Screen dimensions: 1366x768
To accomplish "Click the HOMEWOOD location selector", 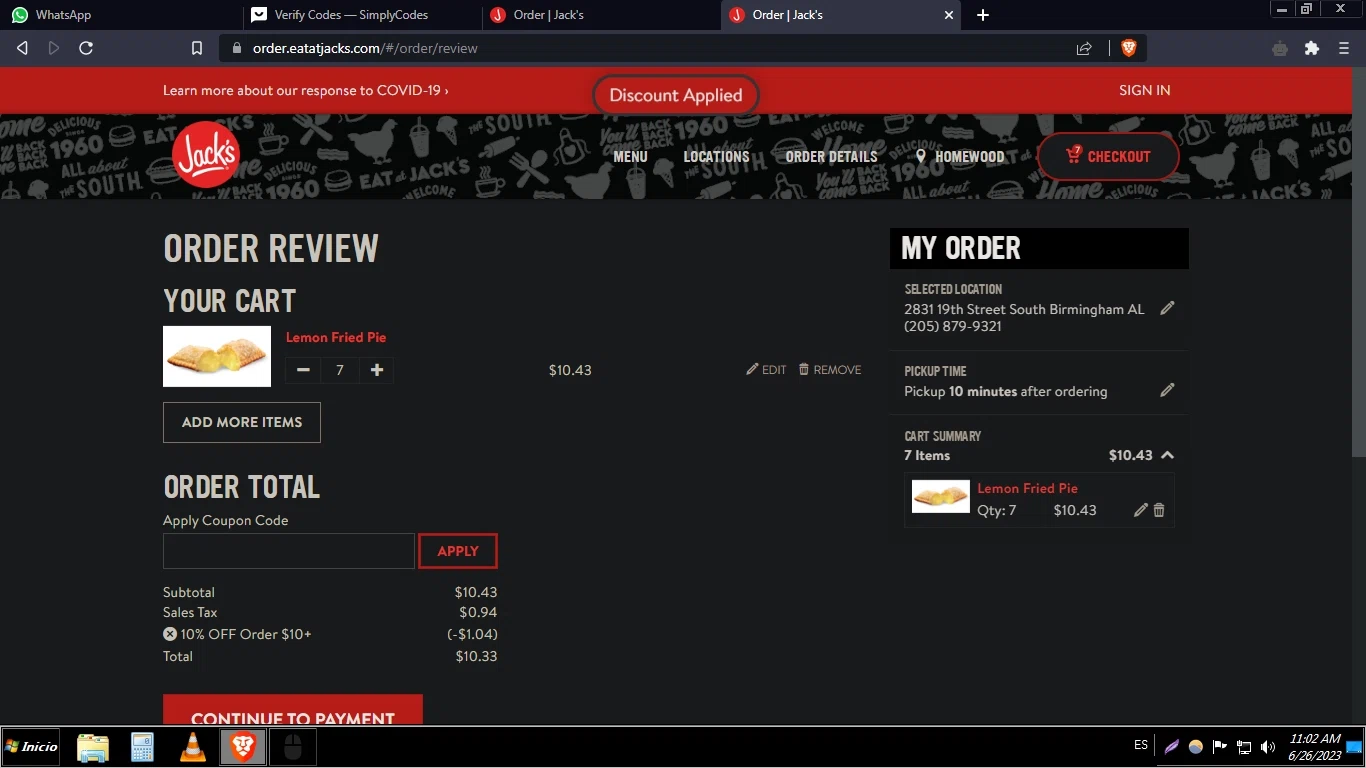I will pos(960,156).
